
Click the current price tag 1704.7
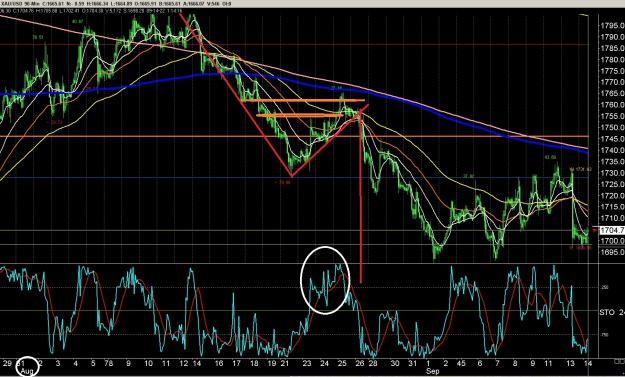(612, 230)
